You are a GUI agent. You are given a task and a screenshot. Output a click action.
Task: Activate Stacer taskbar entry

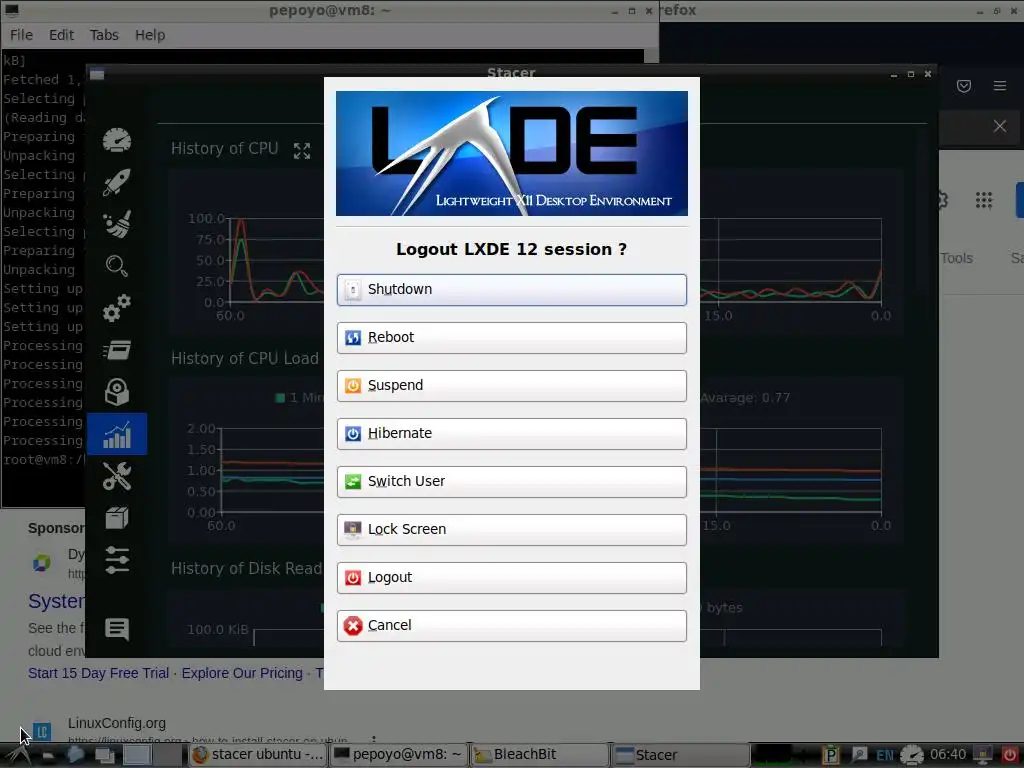680,754
